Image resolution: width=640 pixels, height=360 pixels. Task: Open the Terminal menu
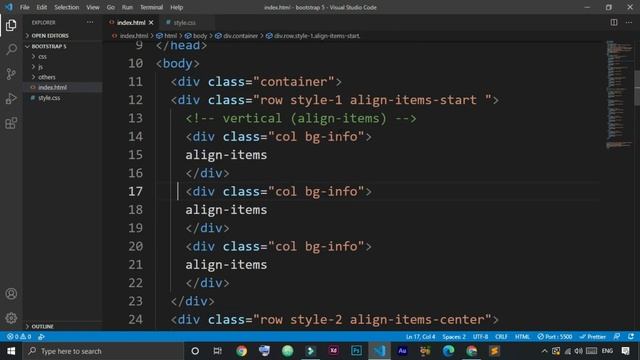tap(151, 7)
